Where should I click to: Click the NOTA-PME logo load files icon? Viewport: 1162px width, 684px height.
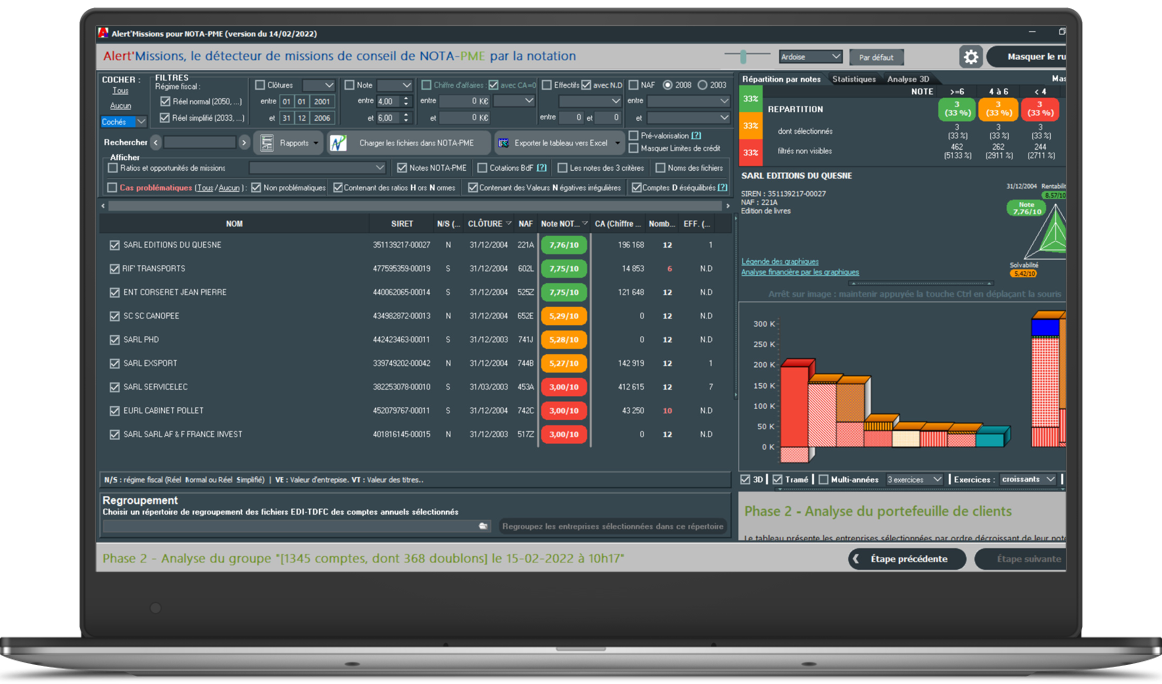[339, 143]
